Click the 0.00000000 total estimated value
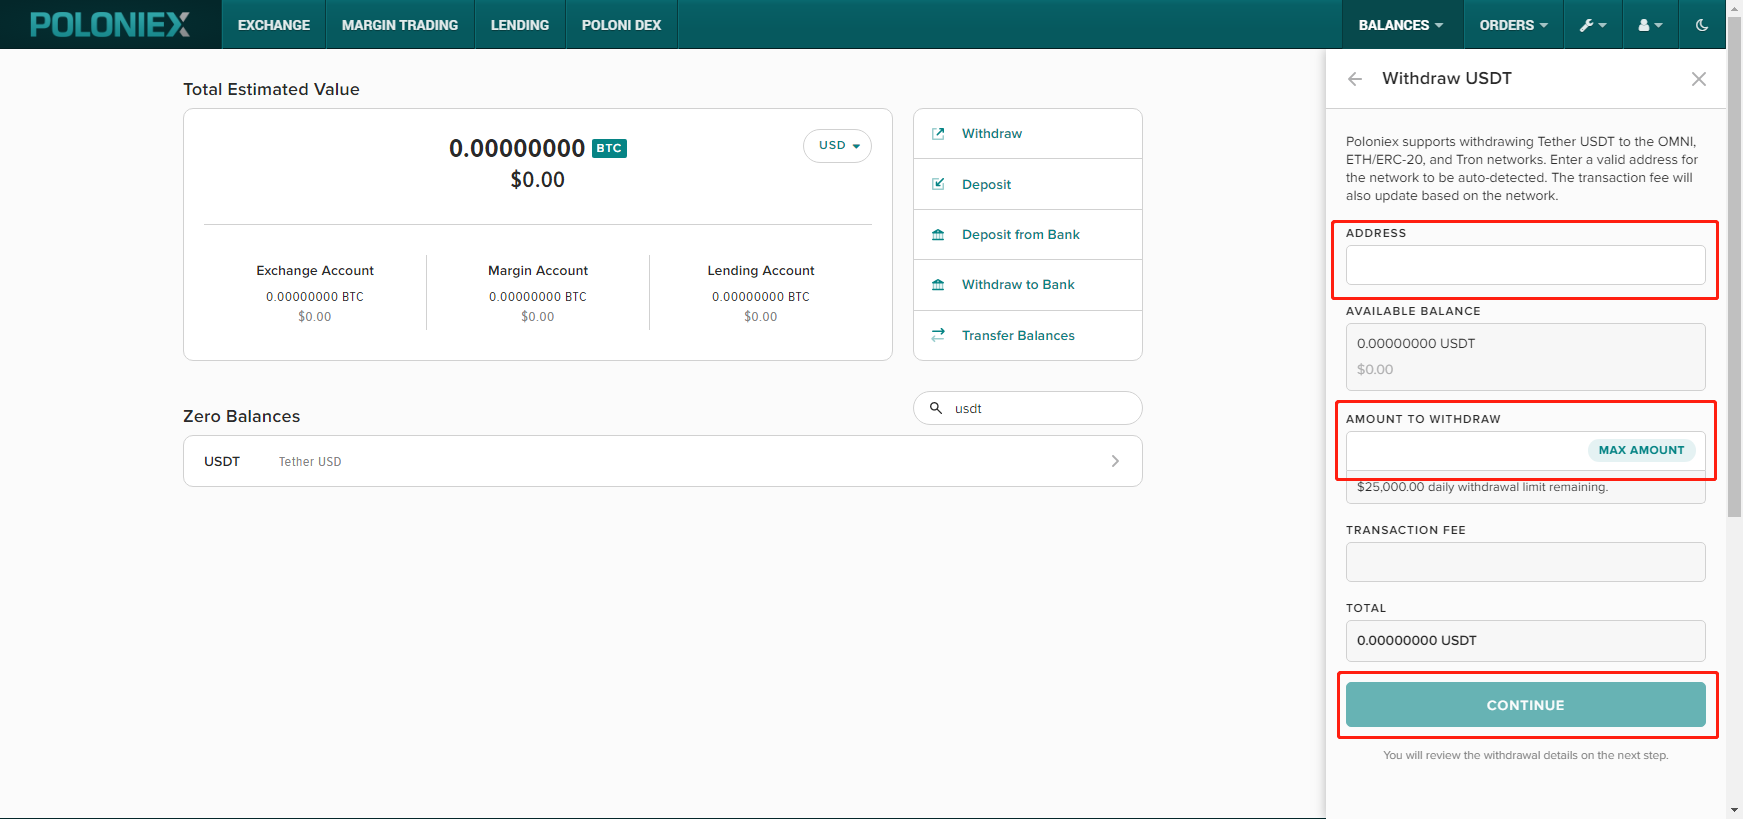 click(x=517, y=148)
